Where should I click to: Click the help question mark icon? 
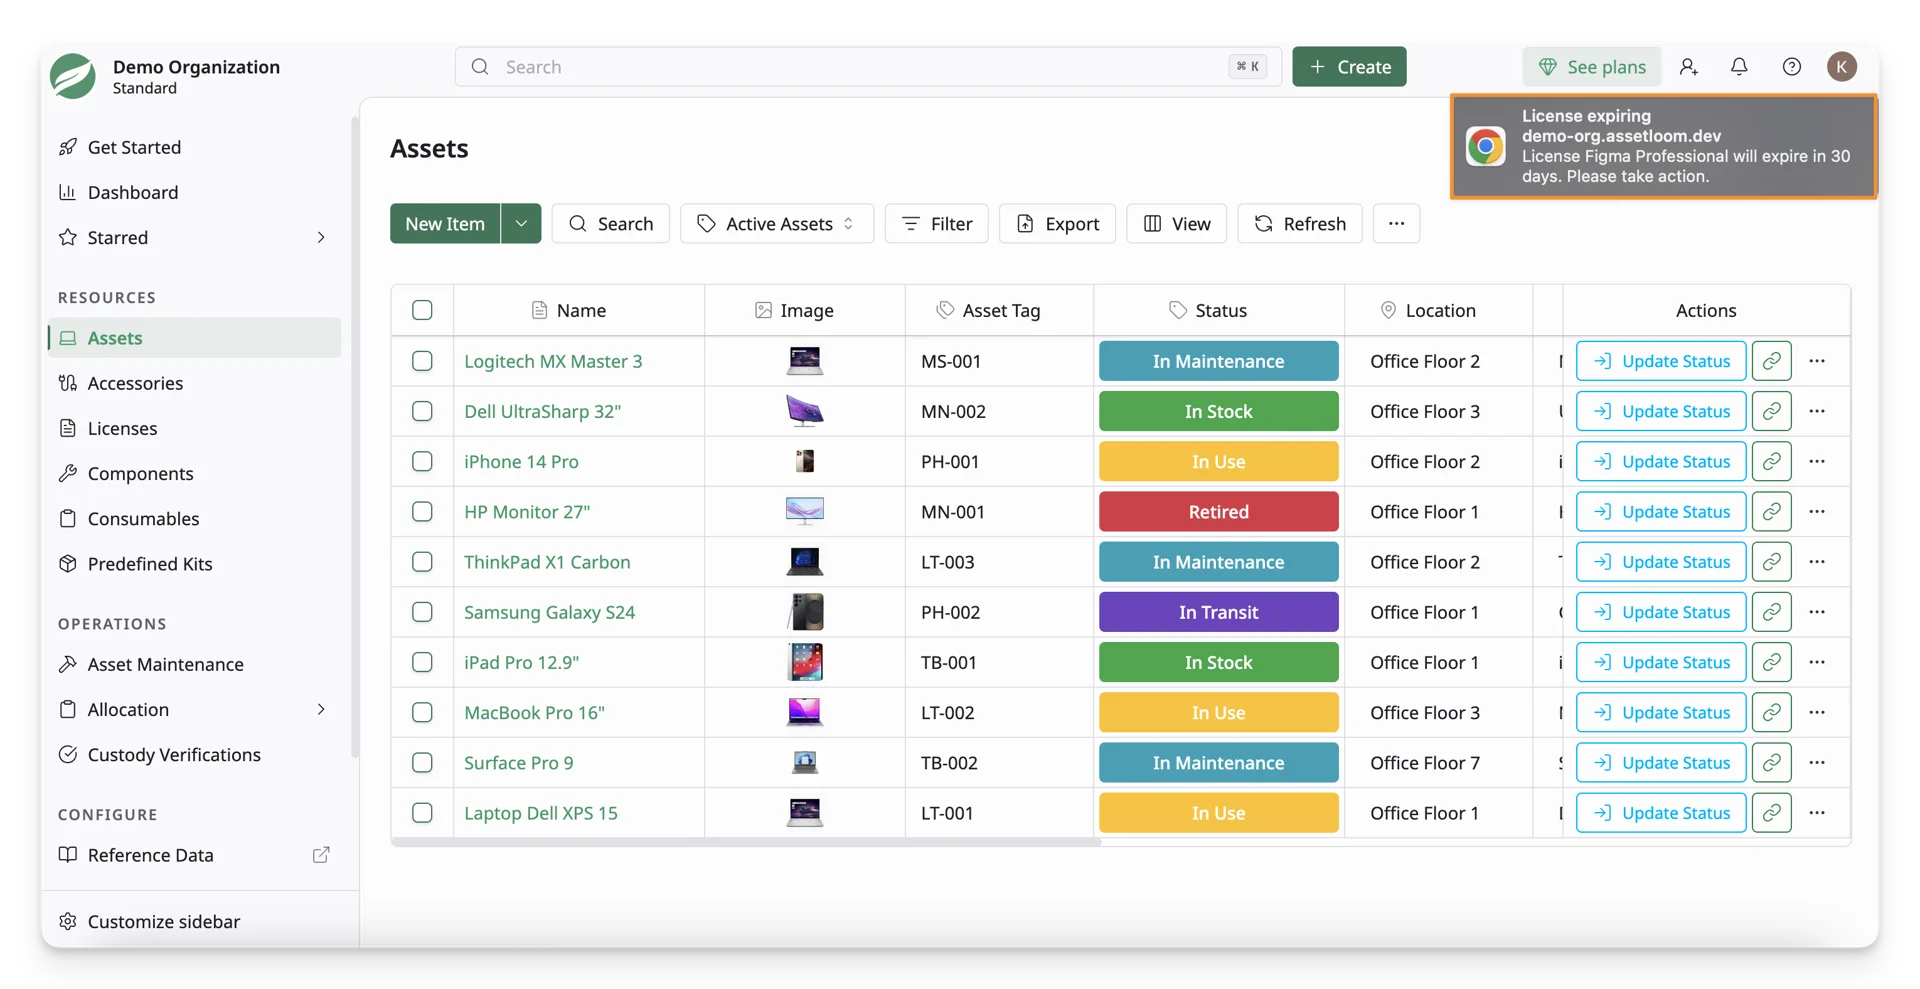[1791, 66]
